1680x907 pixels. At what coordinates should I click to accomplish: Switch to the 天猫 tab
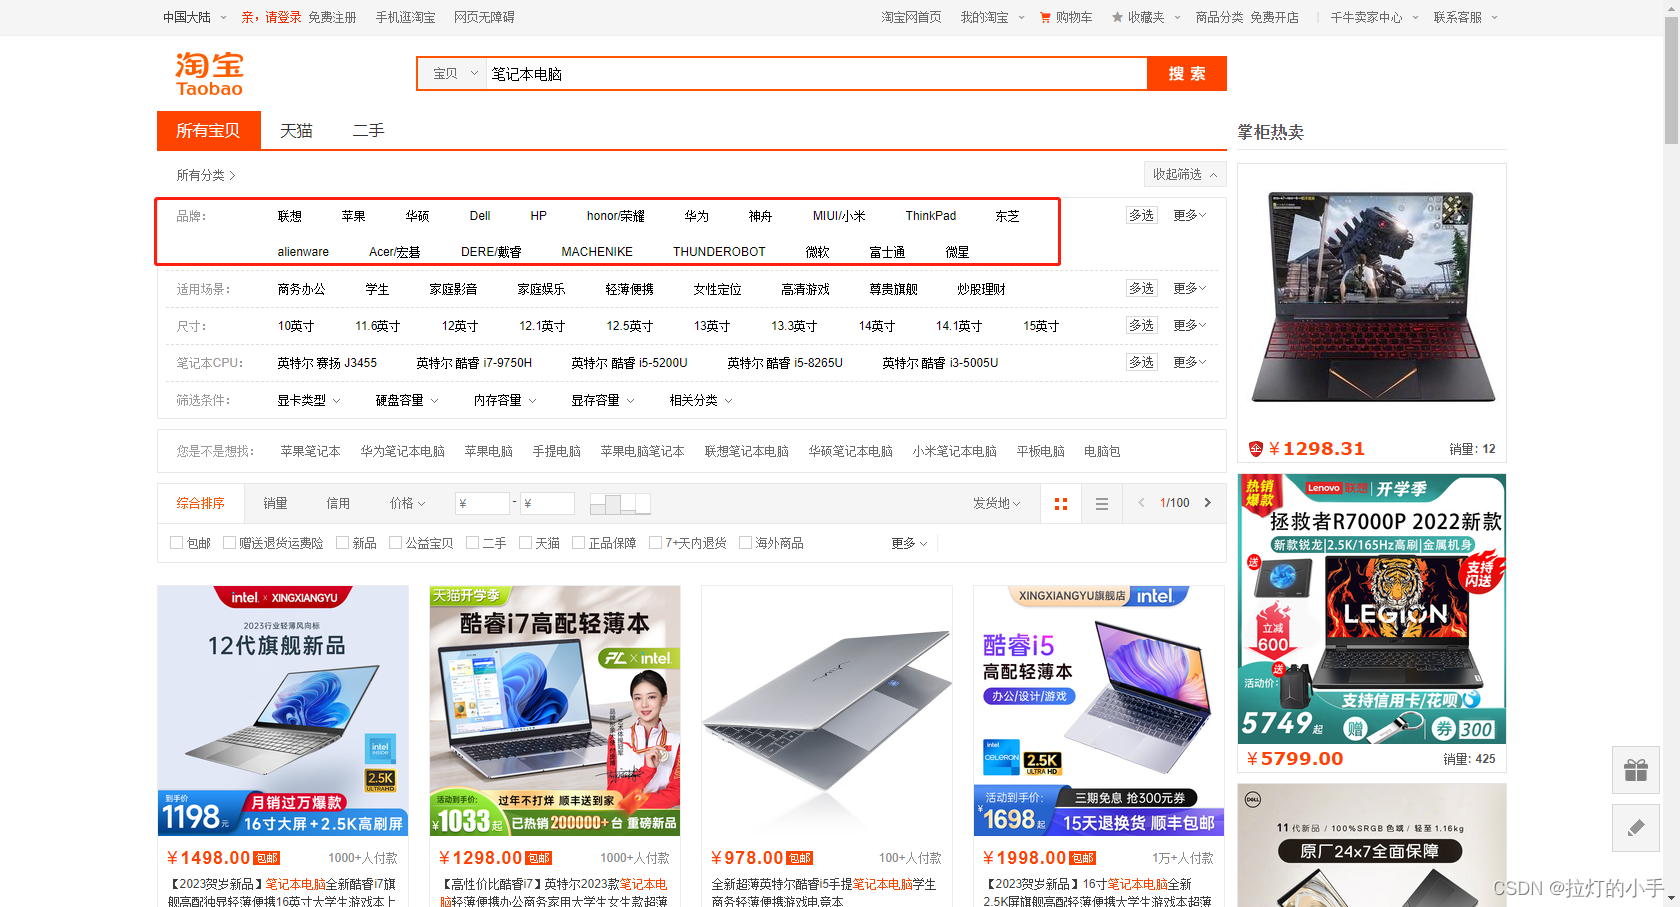tap(296, 131)
